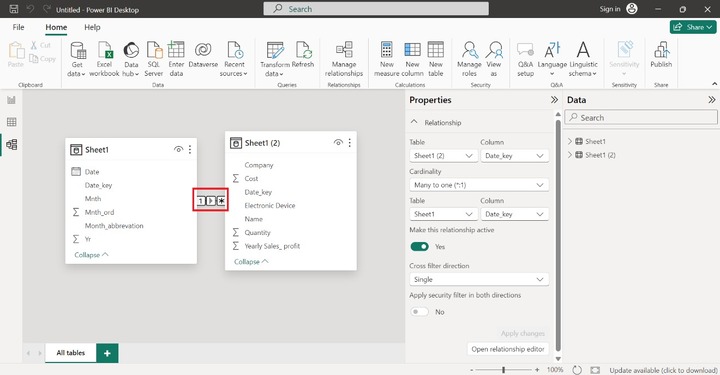The image size is (720, 375).
Task: Switch to Model view in left sidebar
Action: [11, 145]
